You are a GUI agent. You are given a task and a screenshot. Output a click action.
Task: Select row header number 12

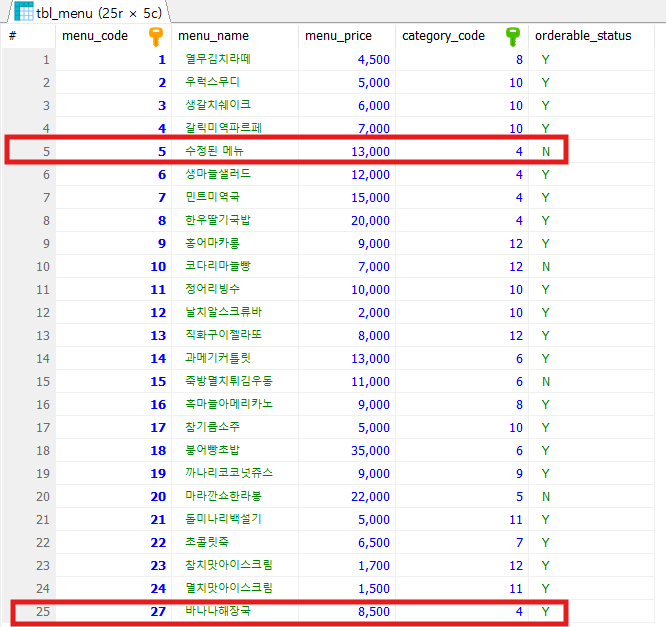[42, 312]
